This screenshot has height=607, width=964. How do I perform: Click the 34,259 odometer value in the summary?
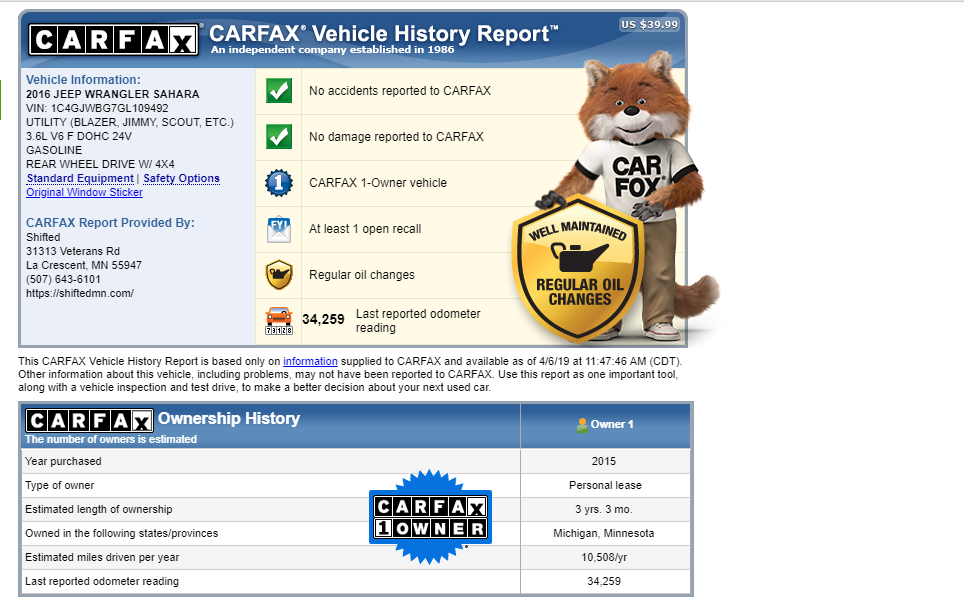(x=323, y=320)
